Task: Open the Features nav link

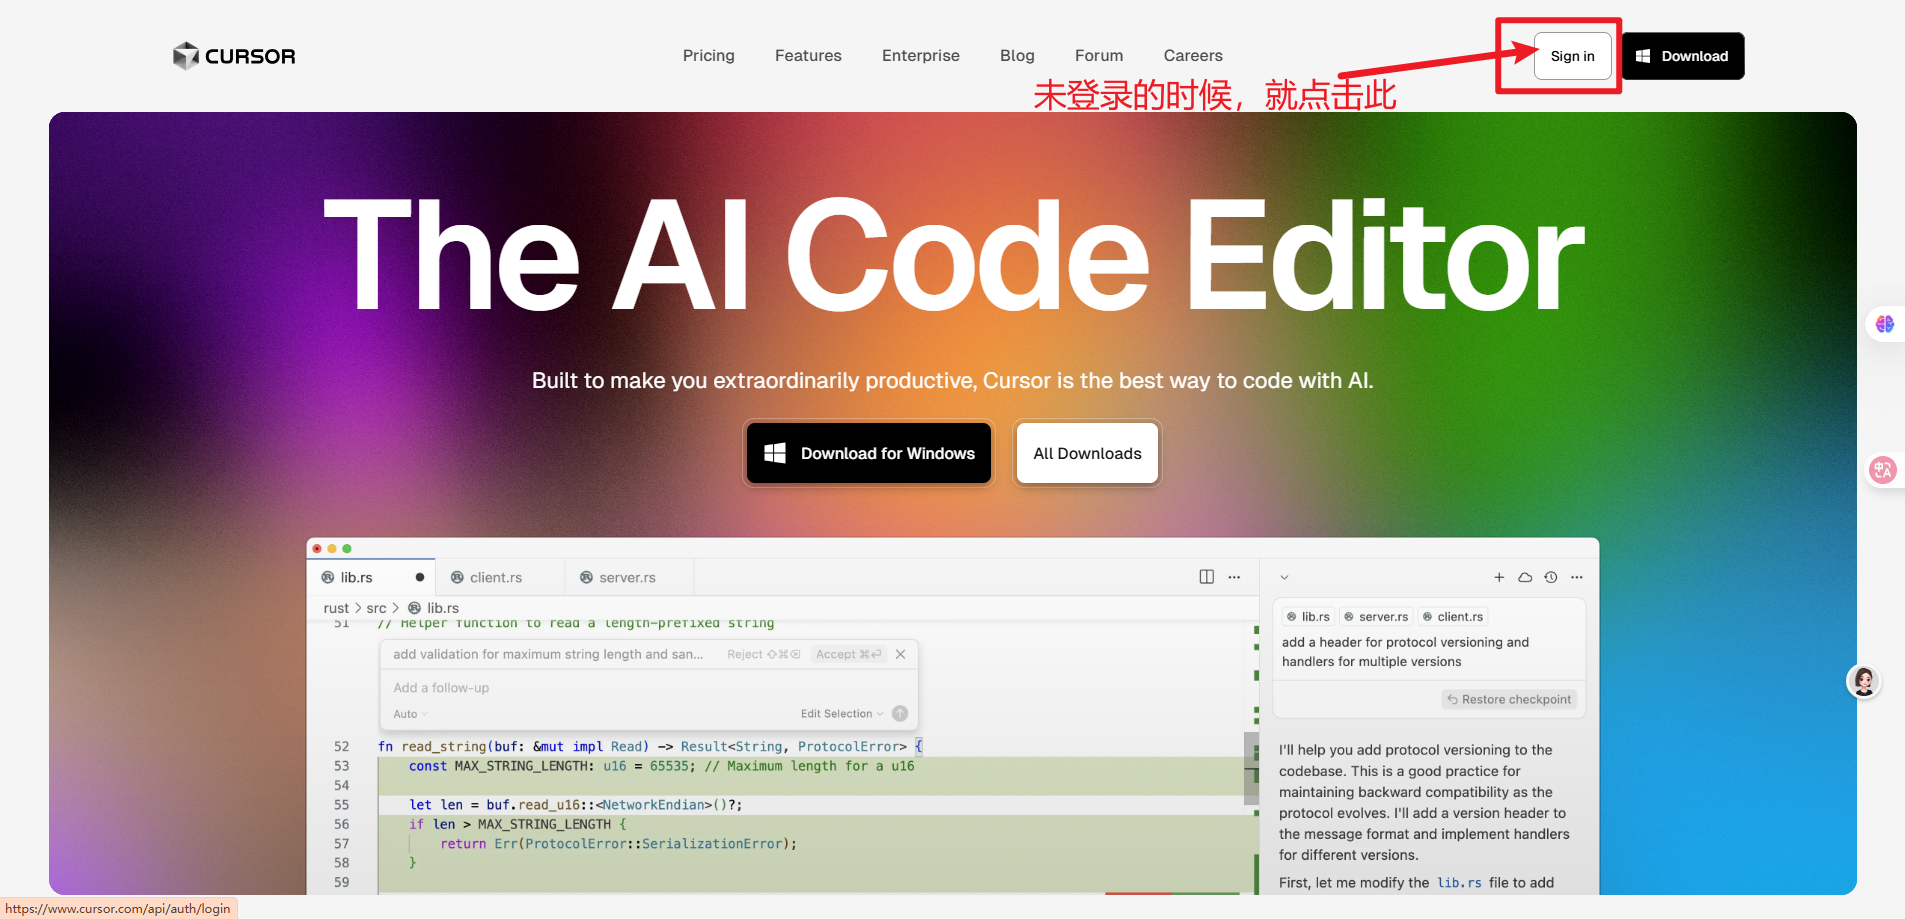Action: (x=808, y=56)
